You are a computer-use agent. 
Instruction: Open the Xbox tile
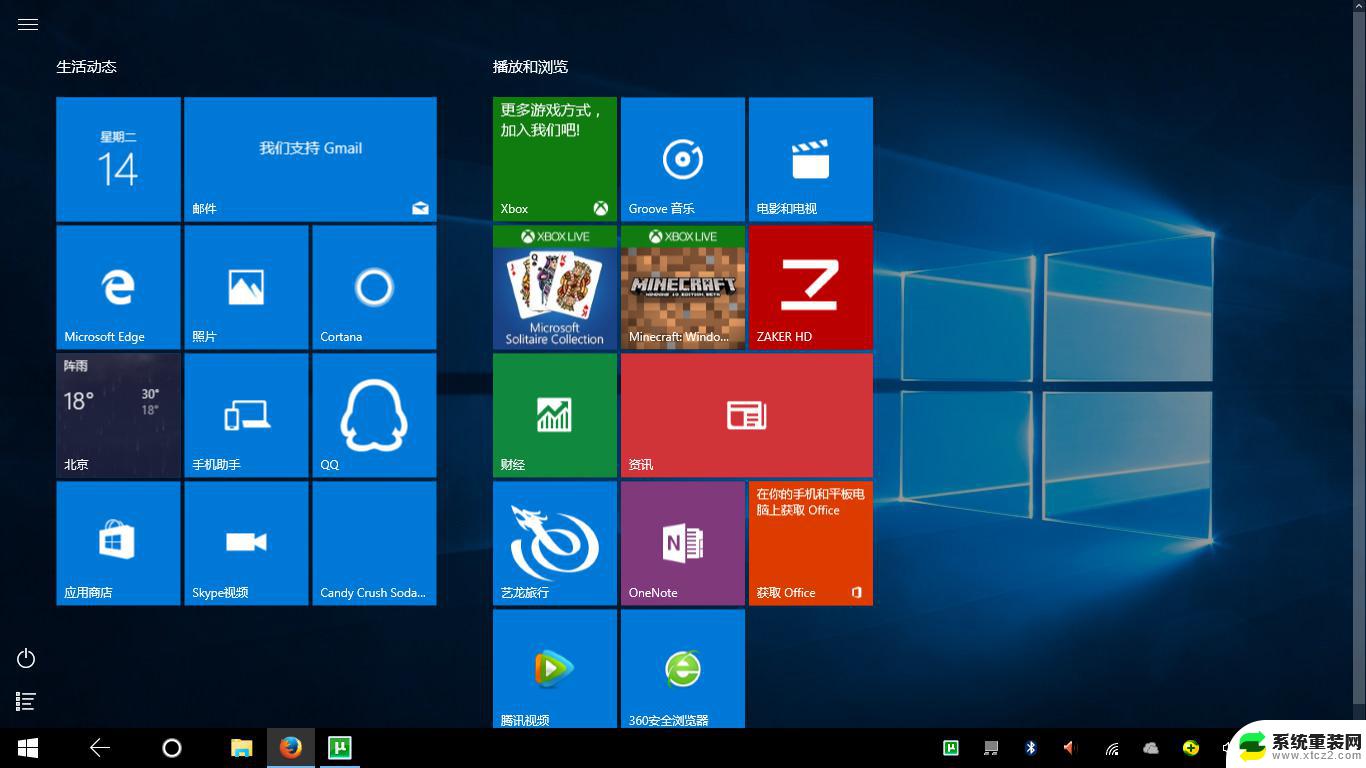click(x=555, y=159)
